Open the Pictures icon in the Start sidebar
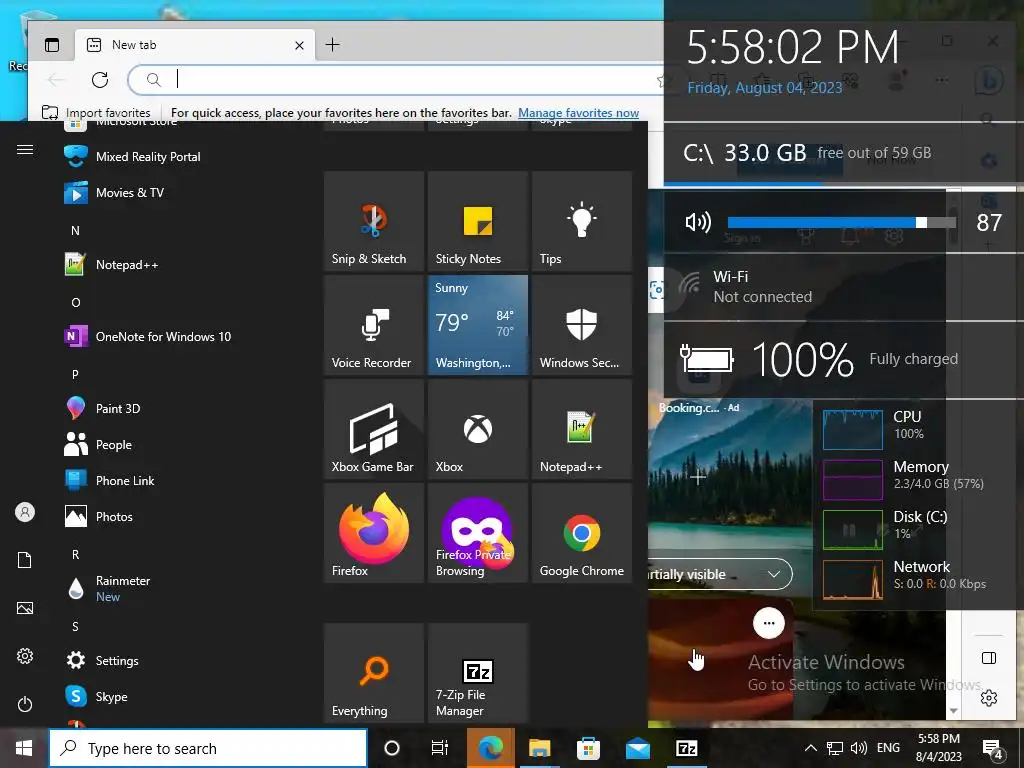This screenshot has height=768, width=1024. 25,608
